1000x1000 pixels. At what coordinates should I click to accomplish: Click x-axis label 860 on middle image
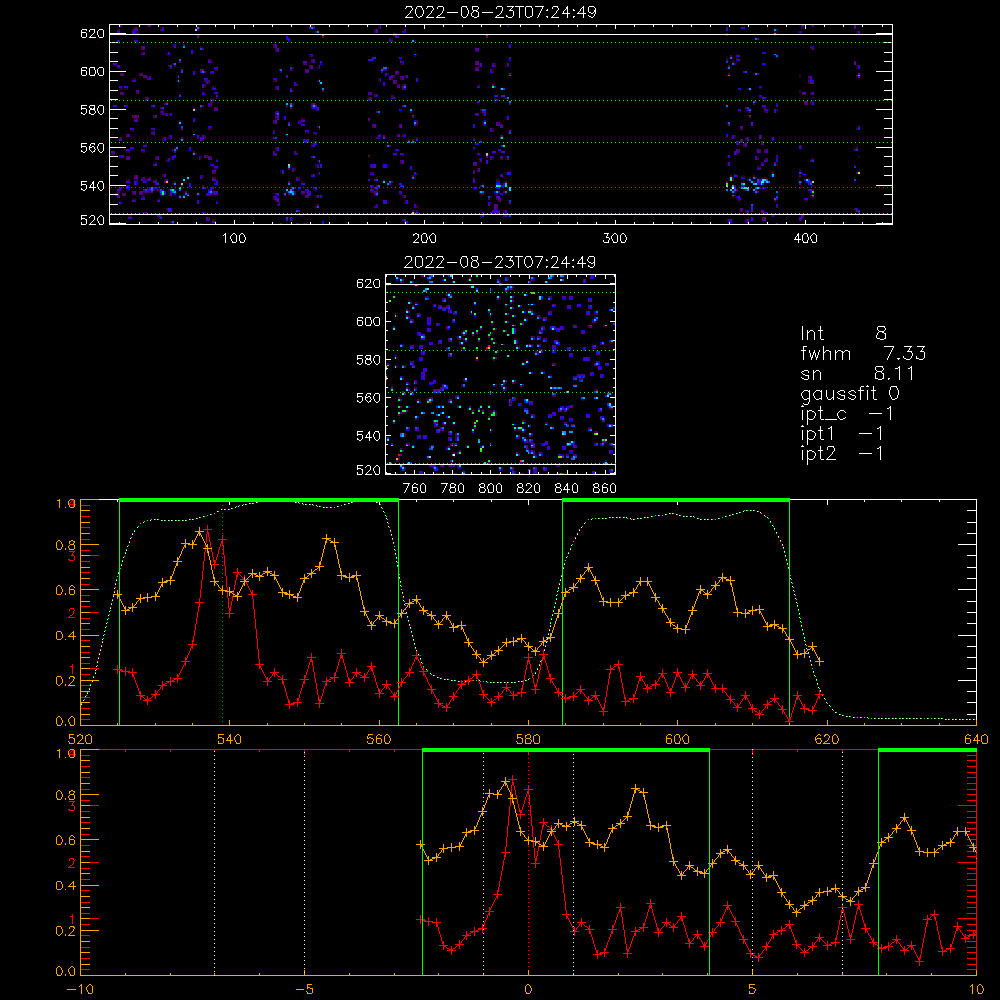coord(604,489)
